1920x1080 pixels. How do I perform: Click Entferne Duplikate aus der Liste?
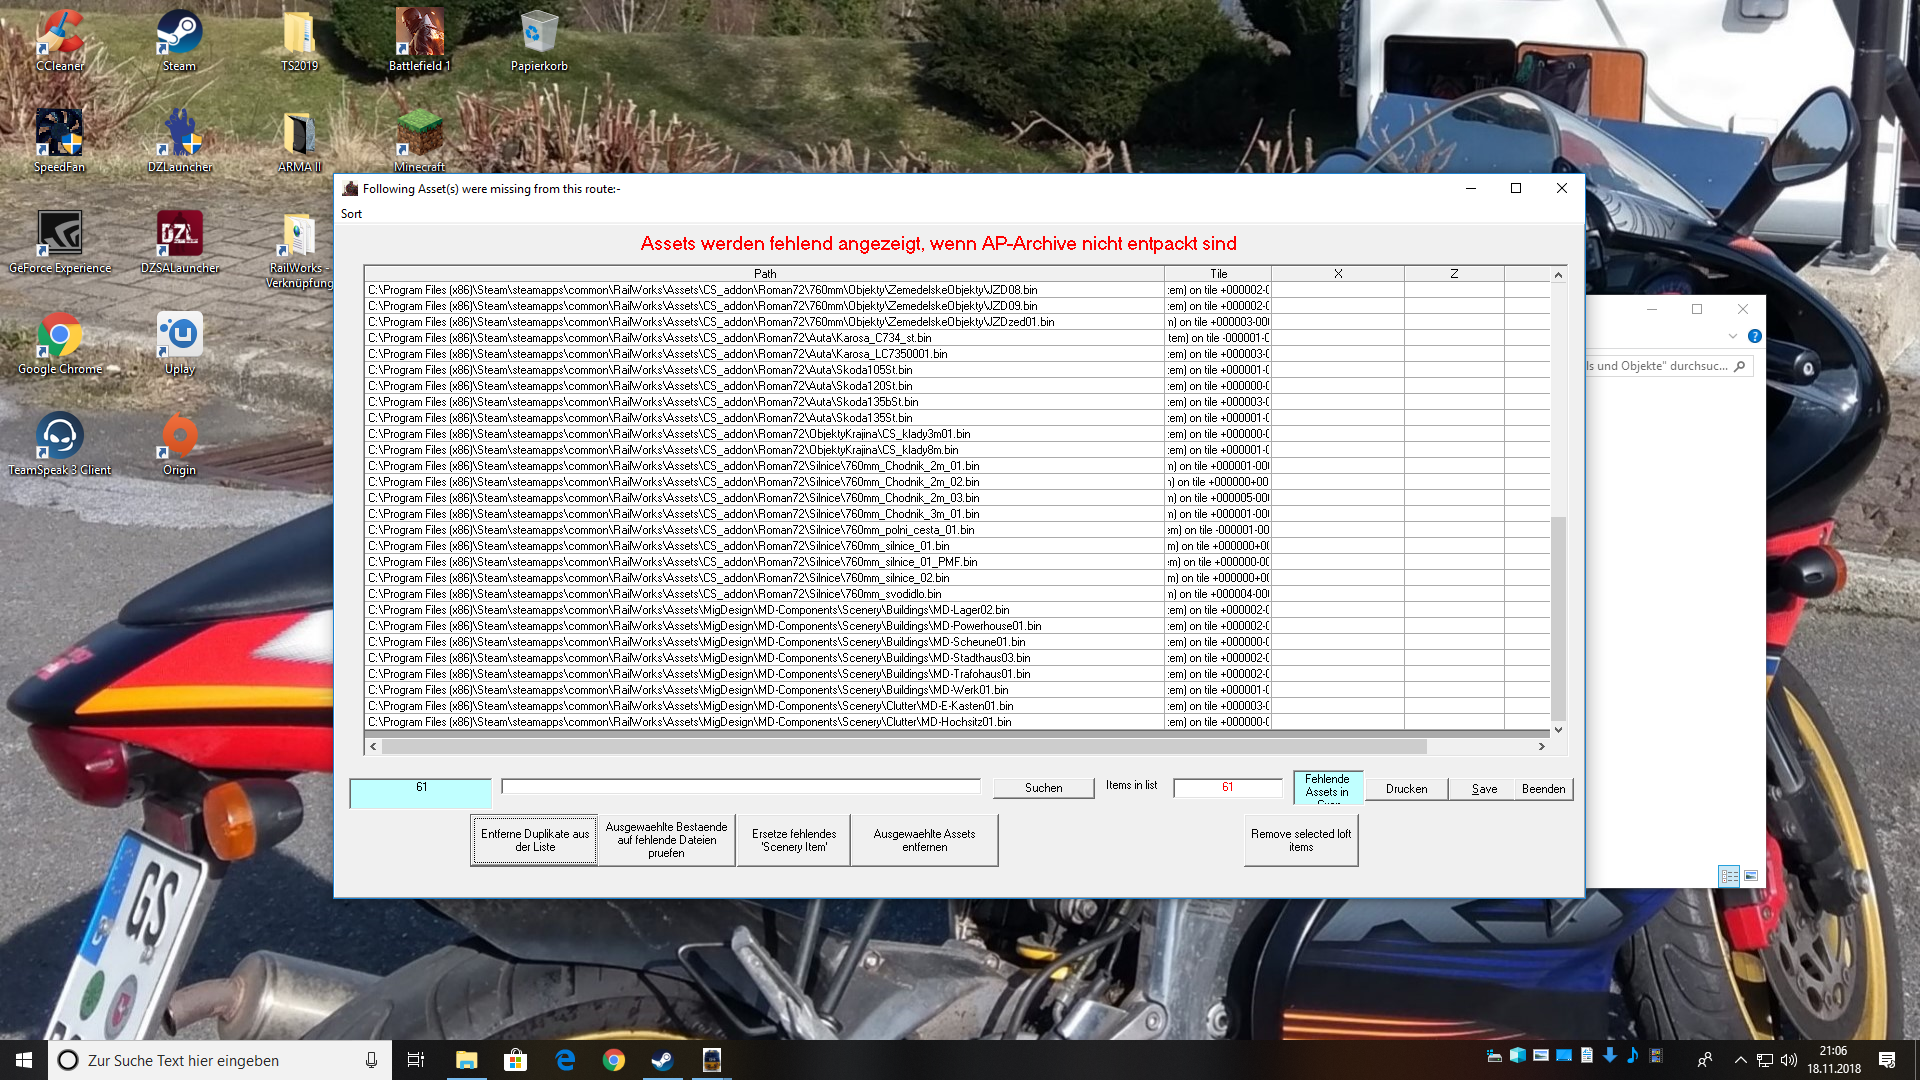(534, 840)
